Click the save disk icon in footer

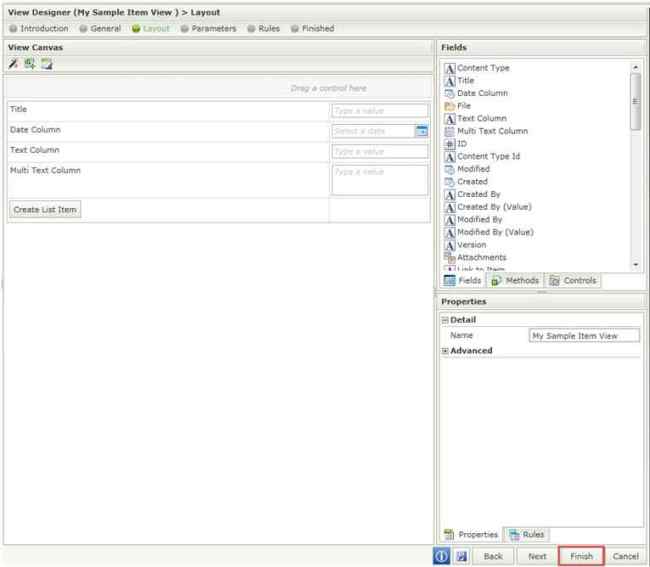(x=461, y=556)
